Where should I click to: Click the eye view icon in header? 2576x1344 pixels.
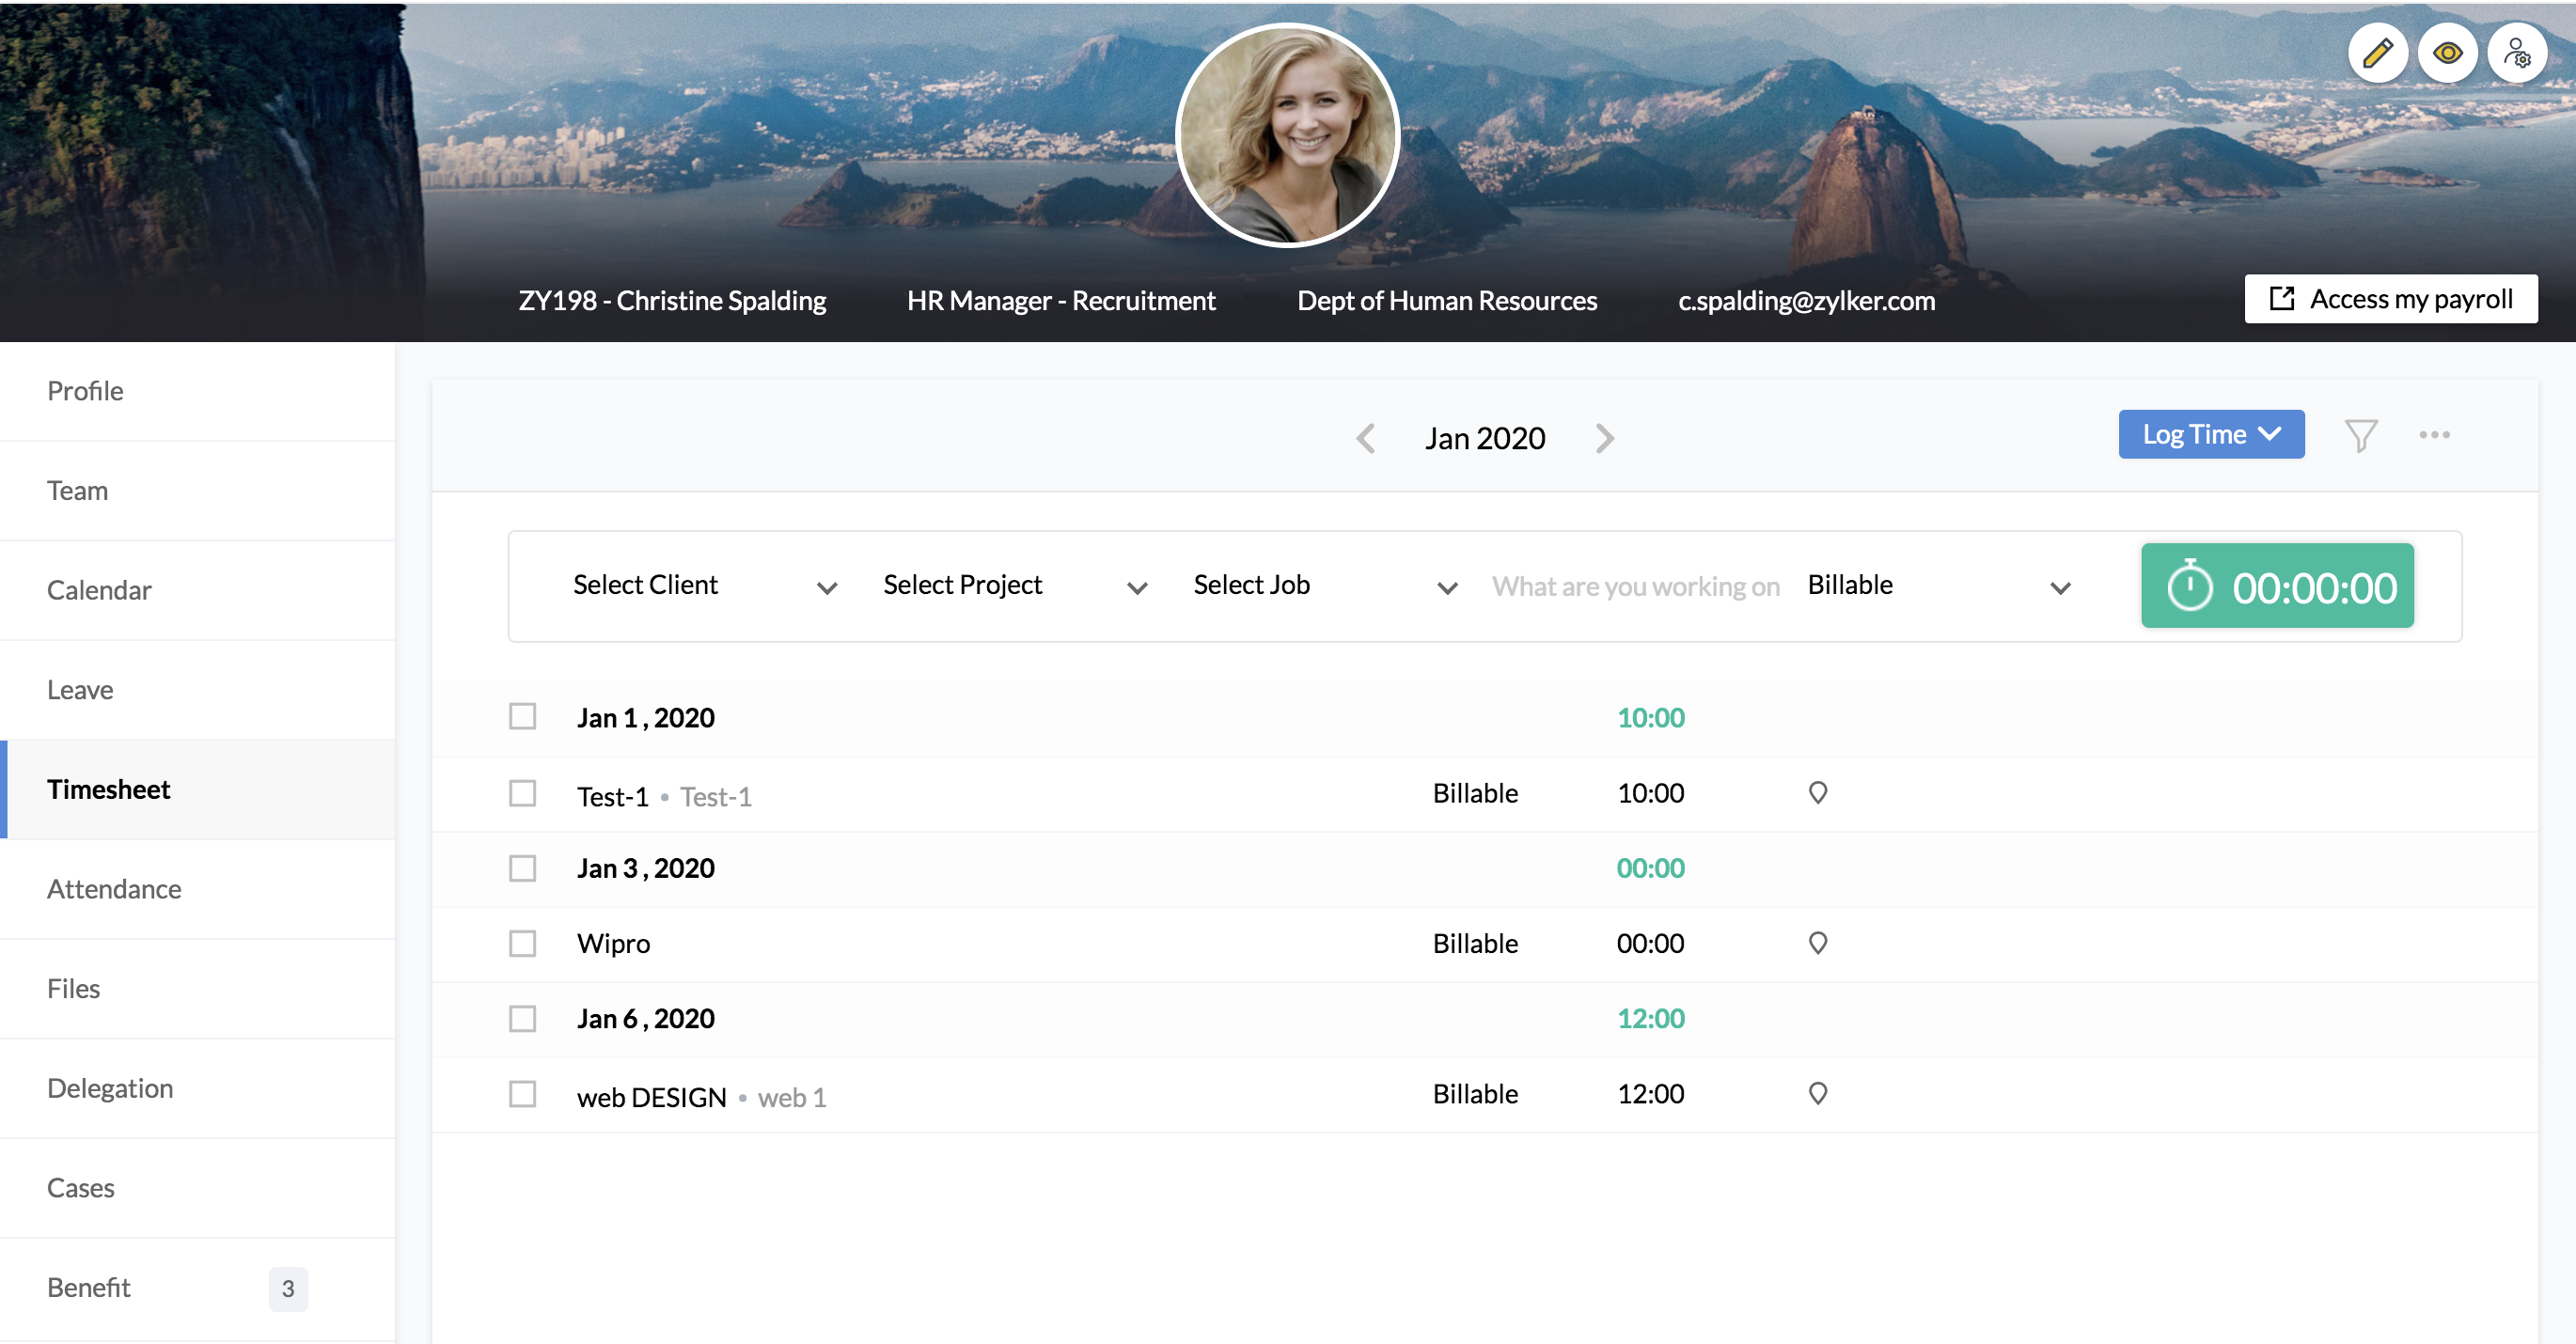click(x=2446, y=53)
